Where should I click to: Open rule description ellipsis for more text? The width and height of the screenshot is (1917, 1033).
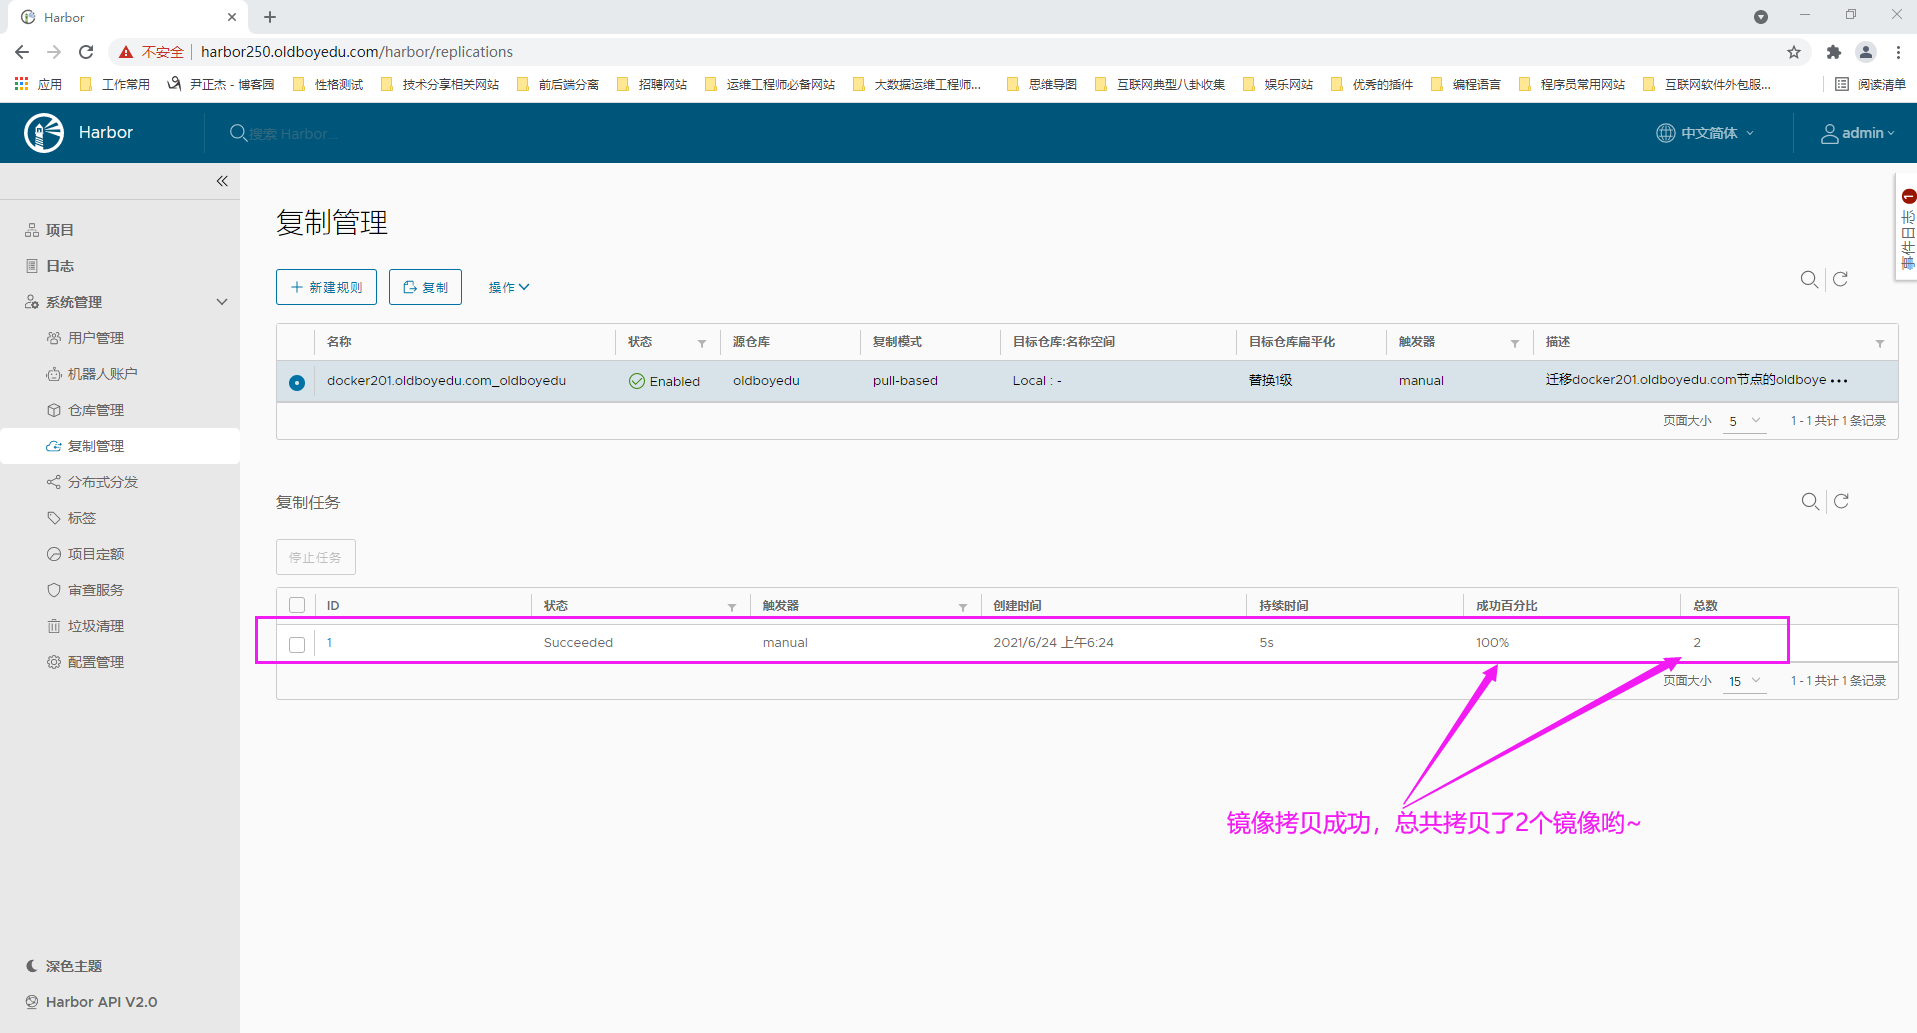[1839, 381]
